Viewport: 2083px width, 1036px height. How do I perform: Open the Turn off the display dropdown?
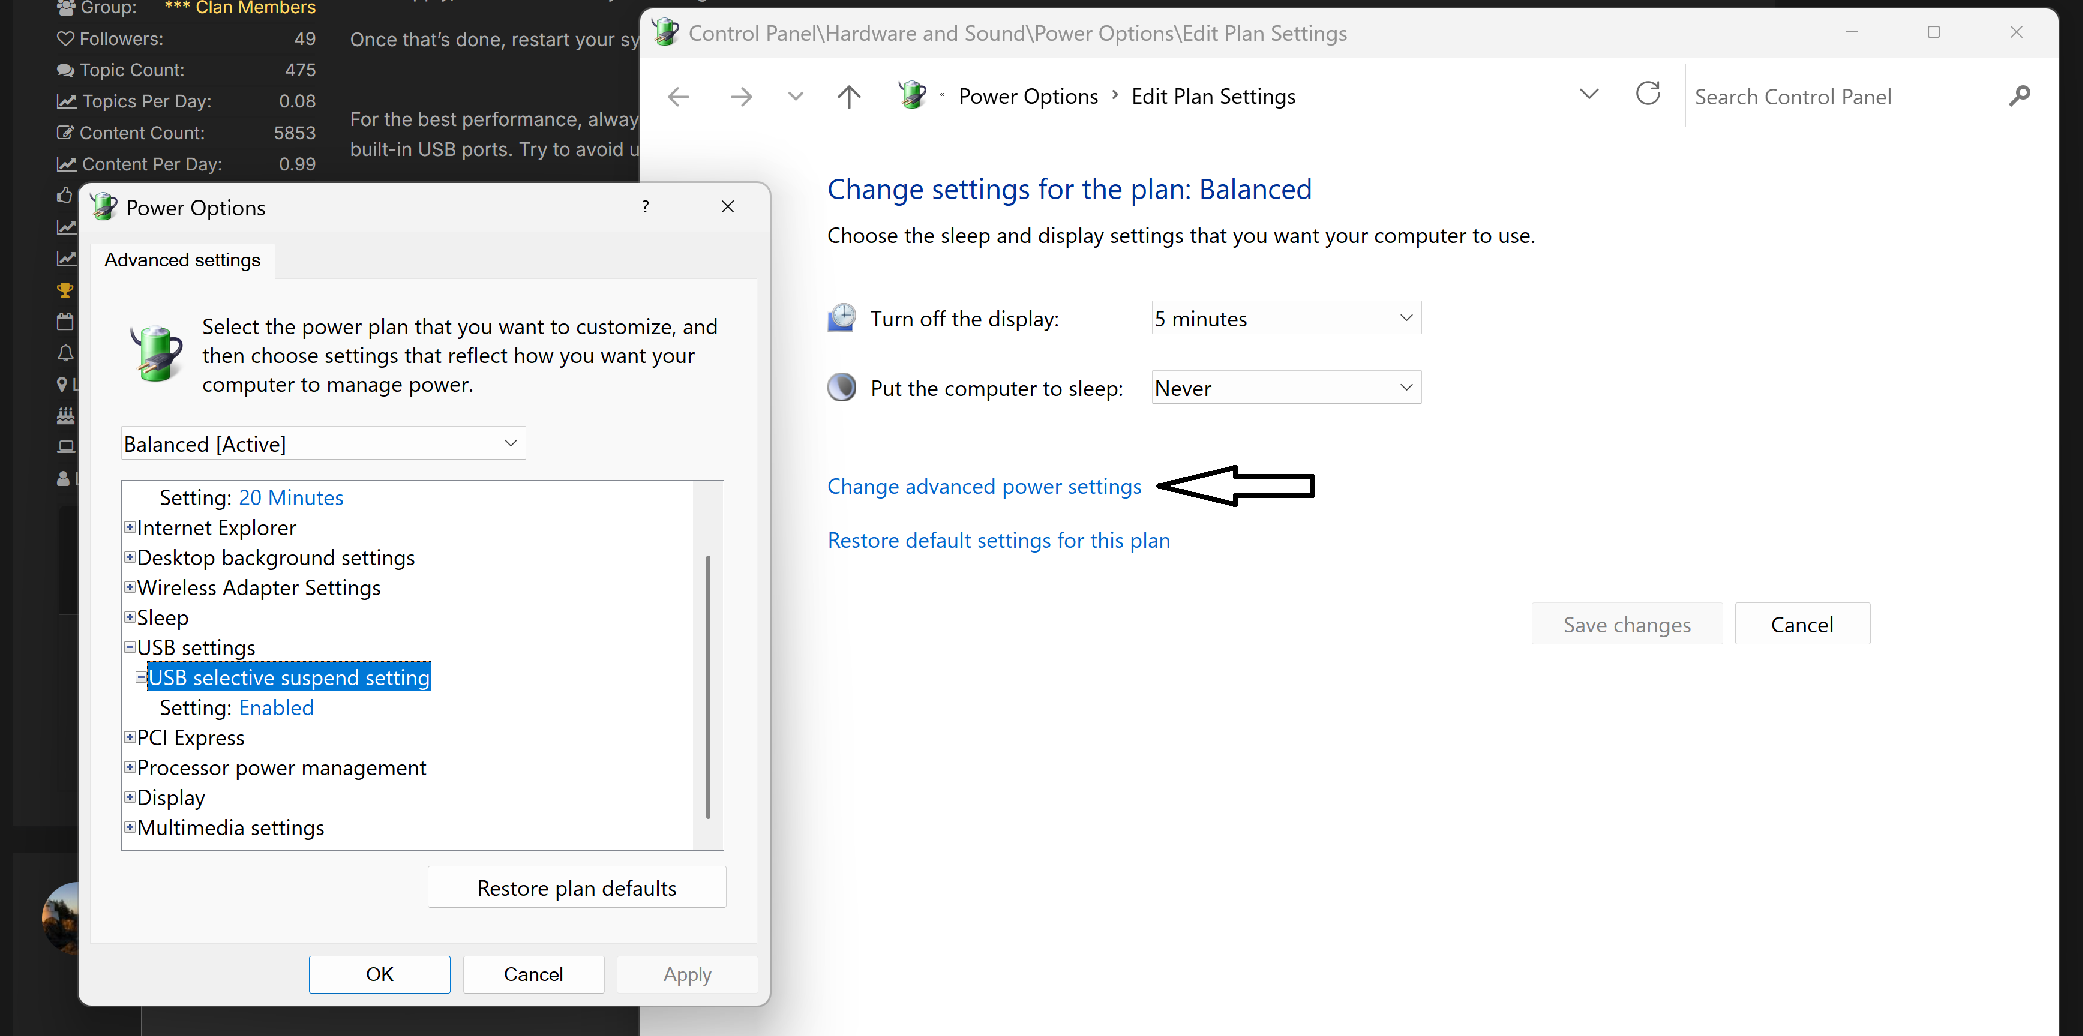1285,318
